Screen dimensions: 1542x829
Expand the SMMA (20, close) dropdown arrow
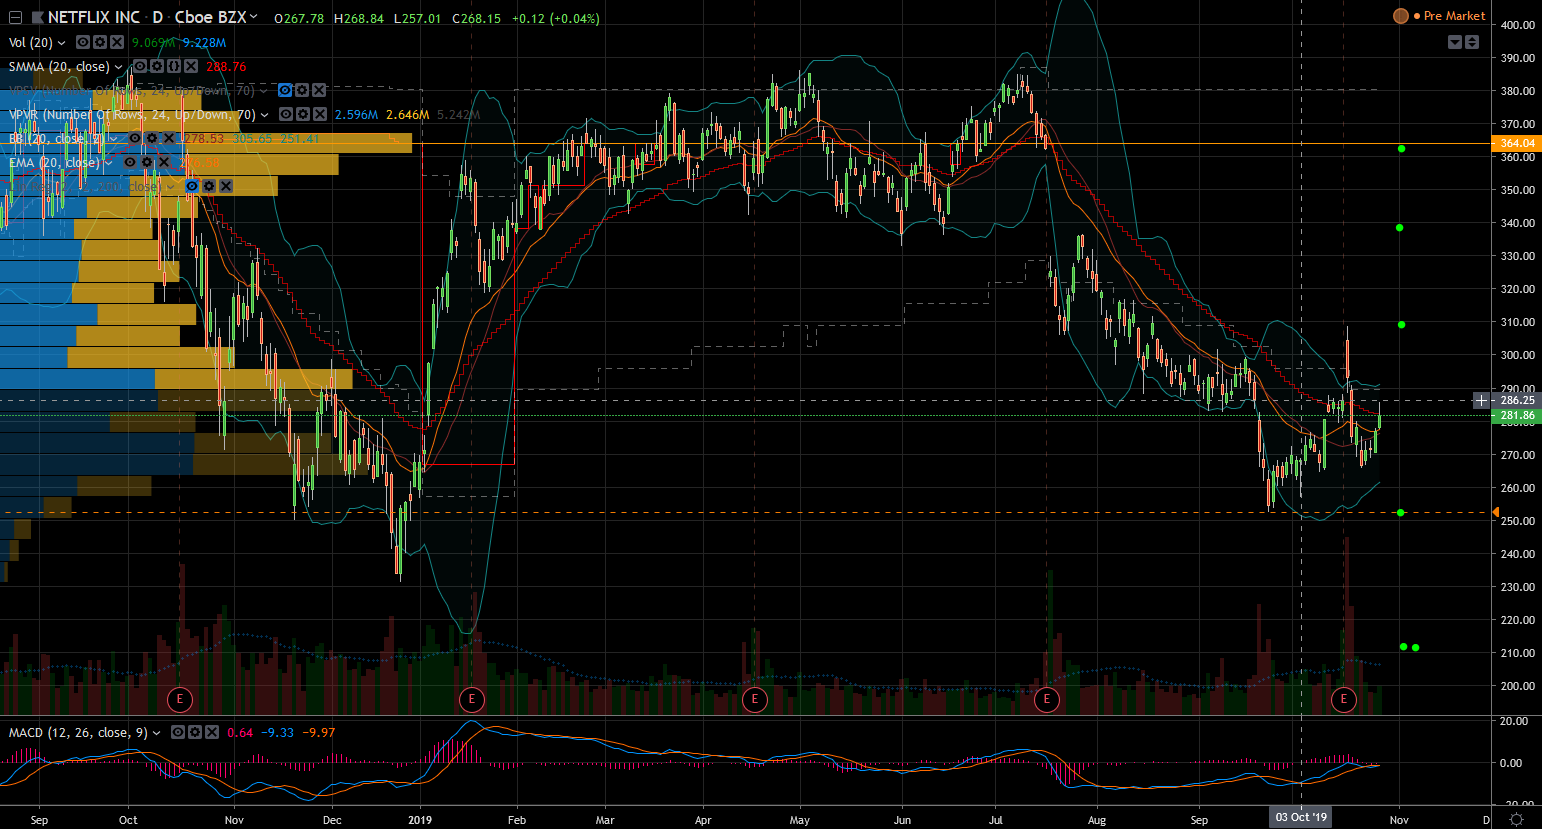[x=119, y=67]
